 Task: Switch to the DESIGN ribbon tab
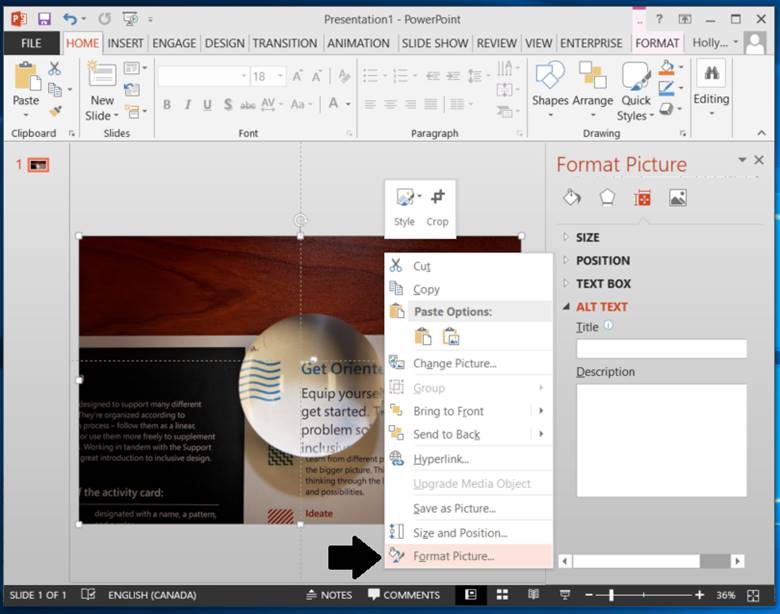(225, 43)
